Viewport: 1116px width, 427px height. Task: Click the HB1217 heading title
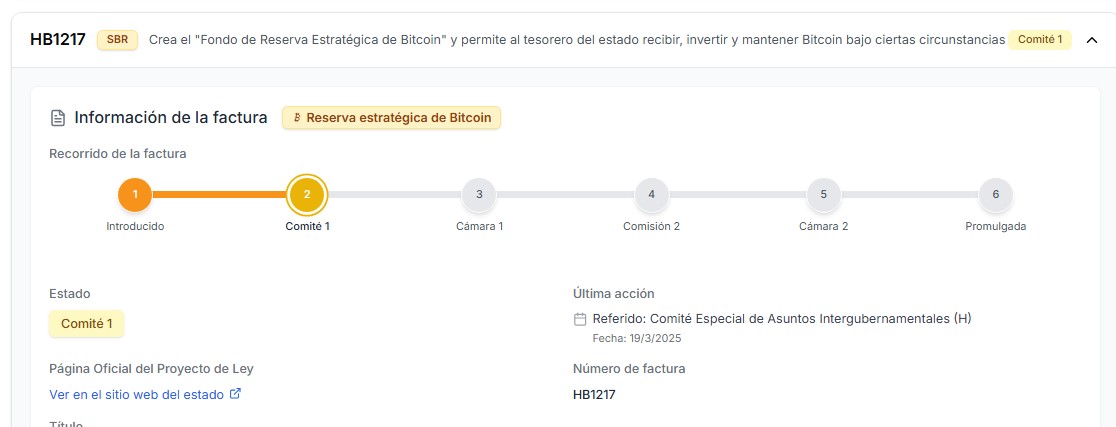click(58, 40)
